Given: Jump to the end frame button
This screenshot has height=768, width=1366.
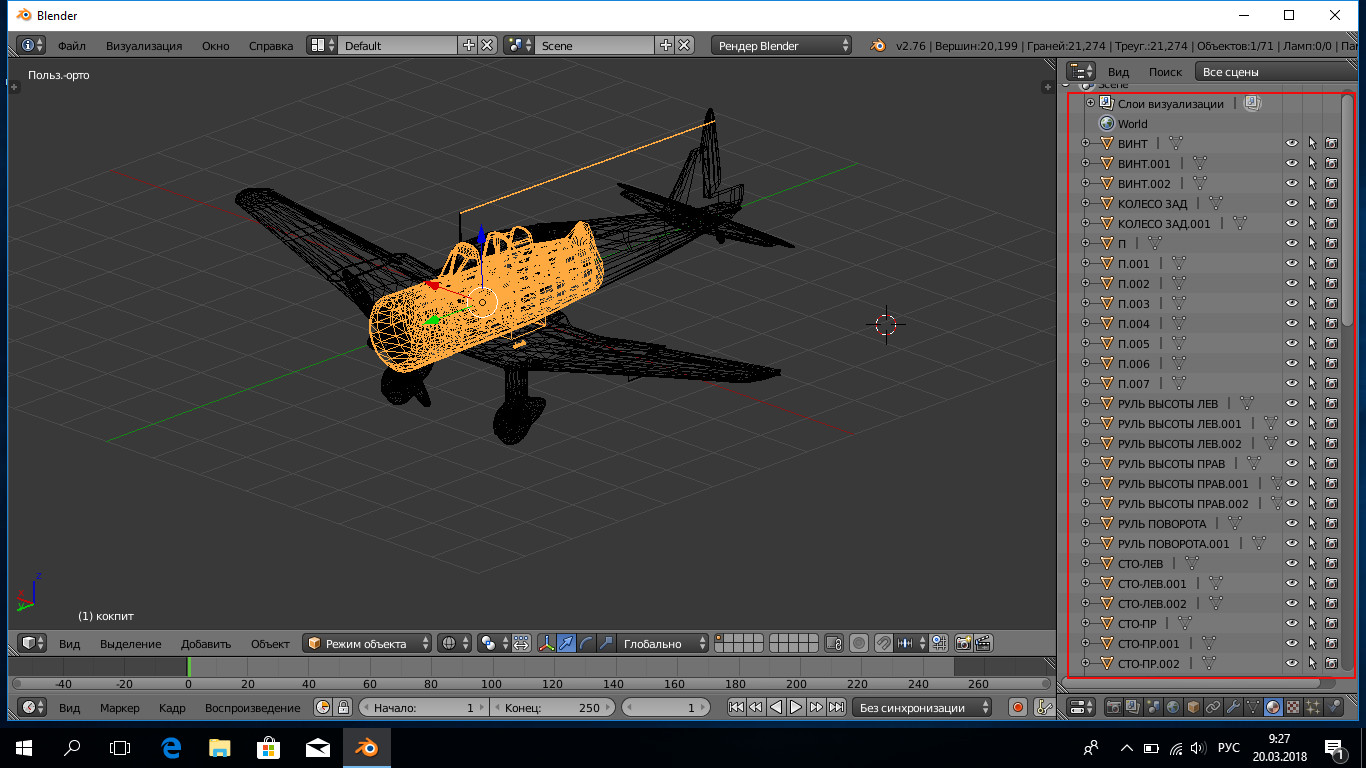Looking at the screenshot, I should pyautogui.click(x=836, y=707).
